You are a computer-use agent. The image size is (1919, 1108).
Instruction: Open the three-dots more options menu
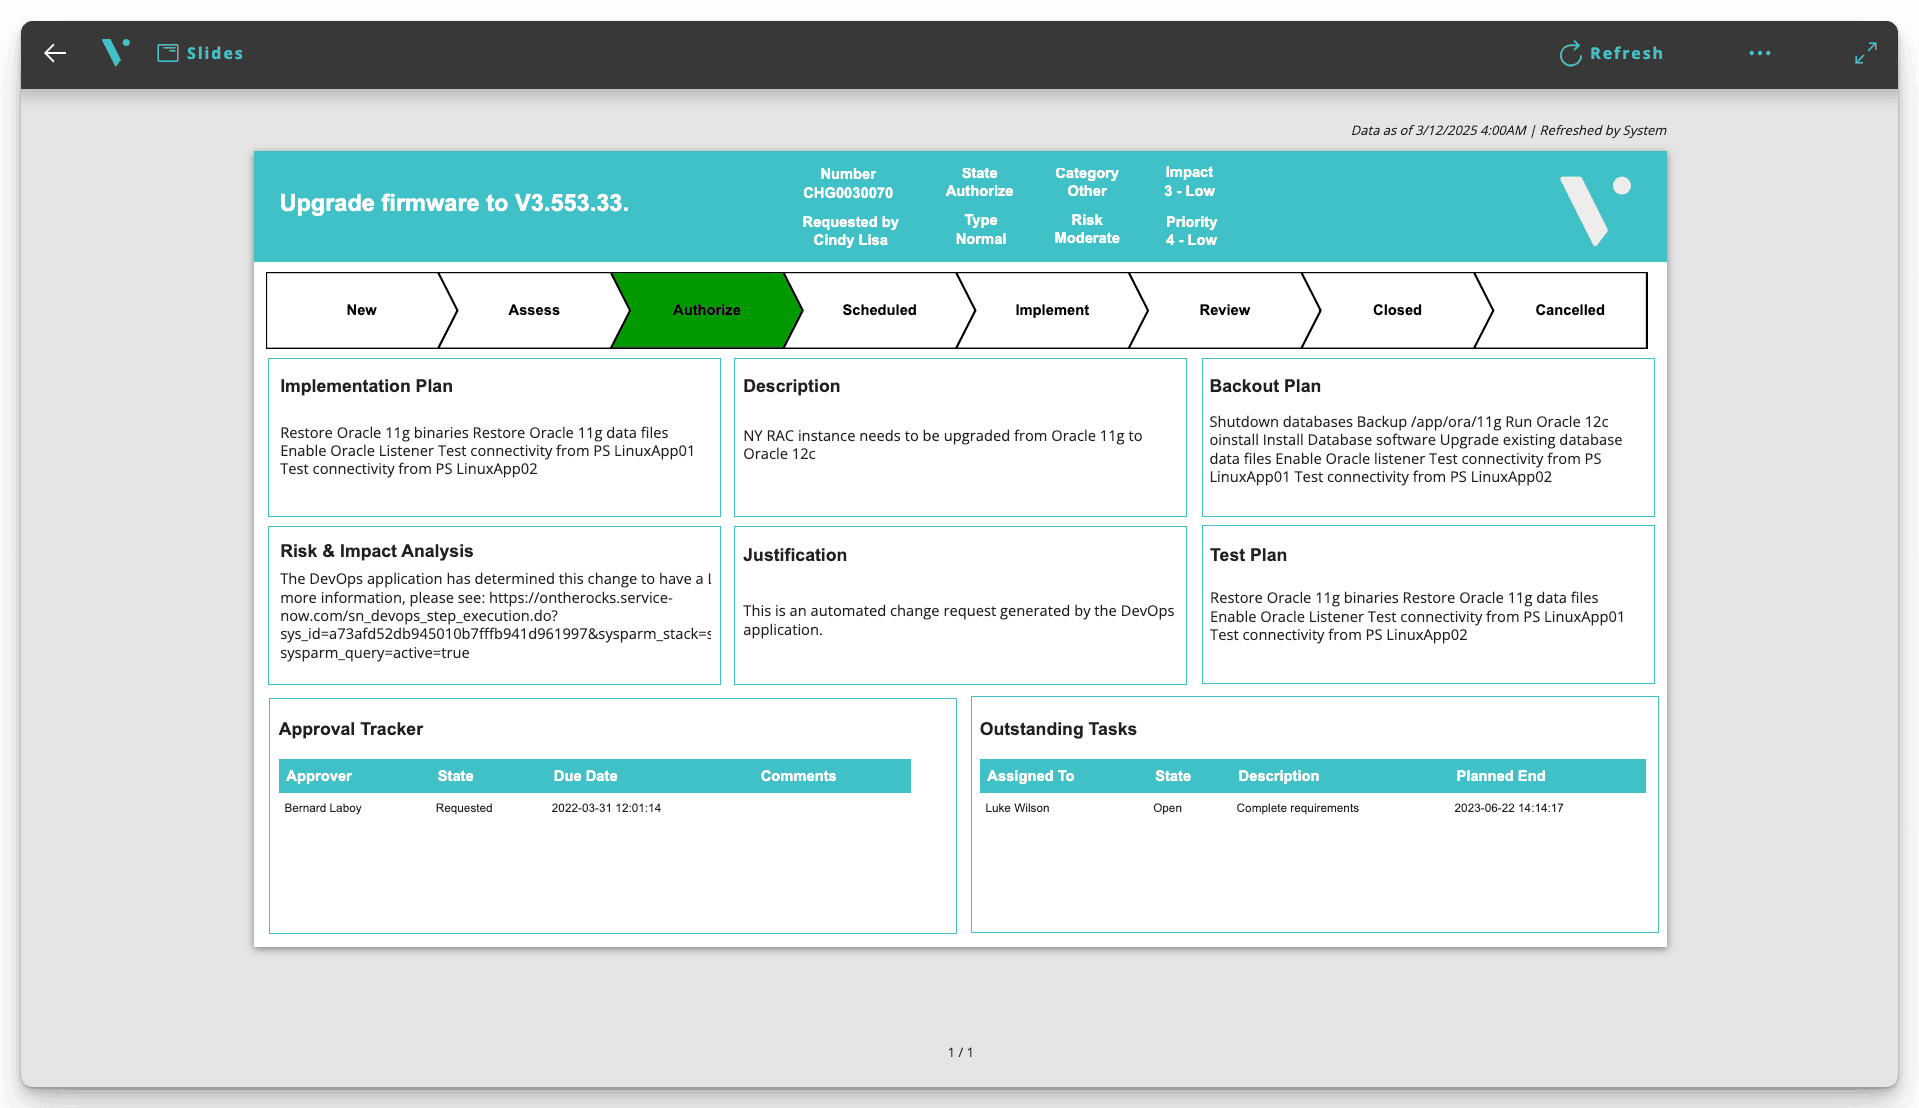[x=1760, y=53]
